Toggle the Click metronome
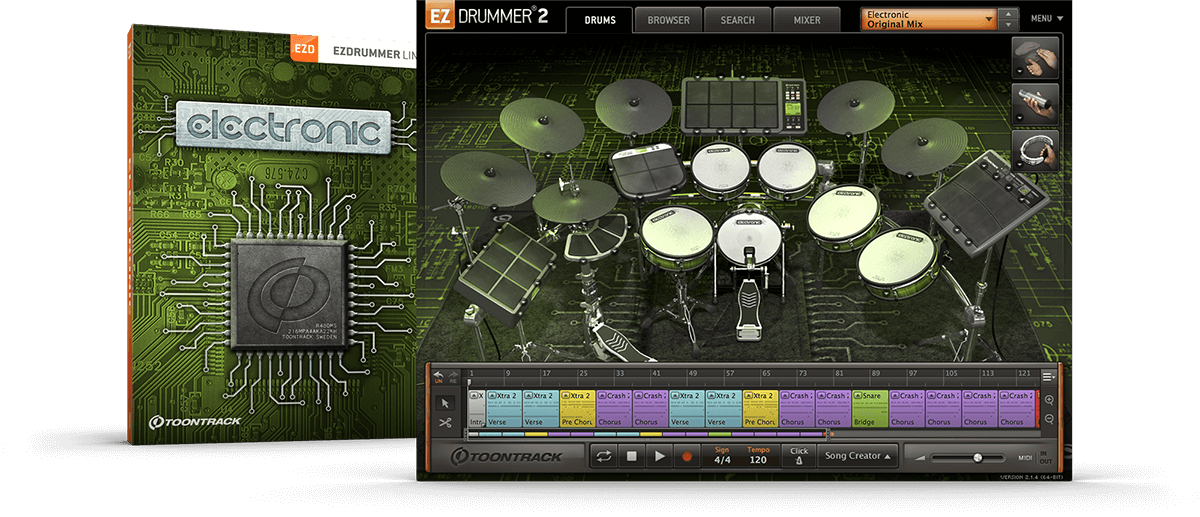Image resolution: width=1200 pixels, height=517 pixels. pos(798,456)
